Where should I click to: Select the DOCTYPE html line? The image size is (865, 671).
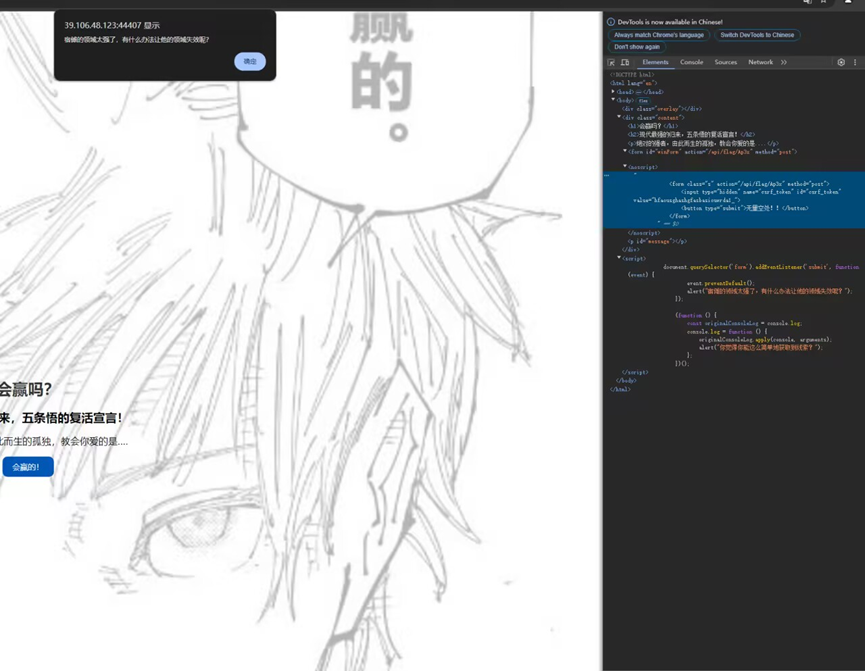click(632, 74)
